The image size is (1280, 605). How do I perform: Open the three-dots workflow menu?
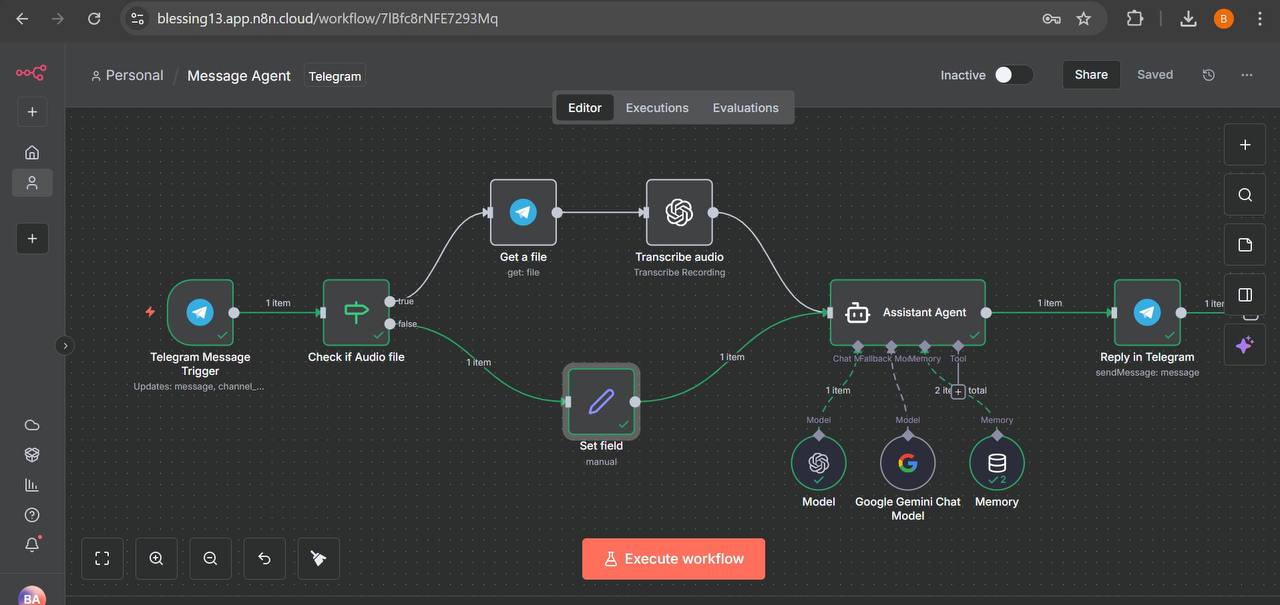pyautogui.click(x=1246, y=75)
